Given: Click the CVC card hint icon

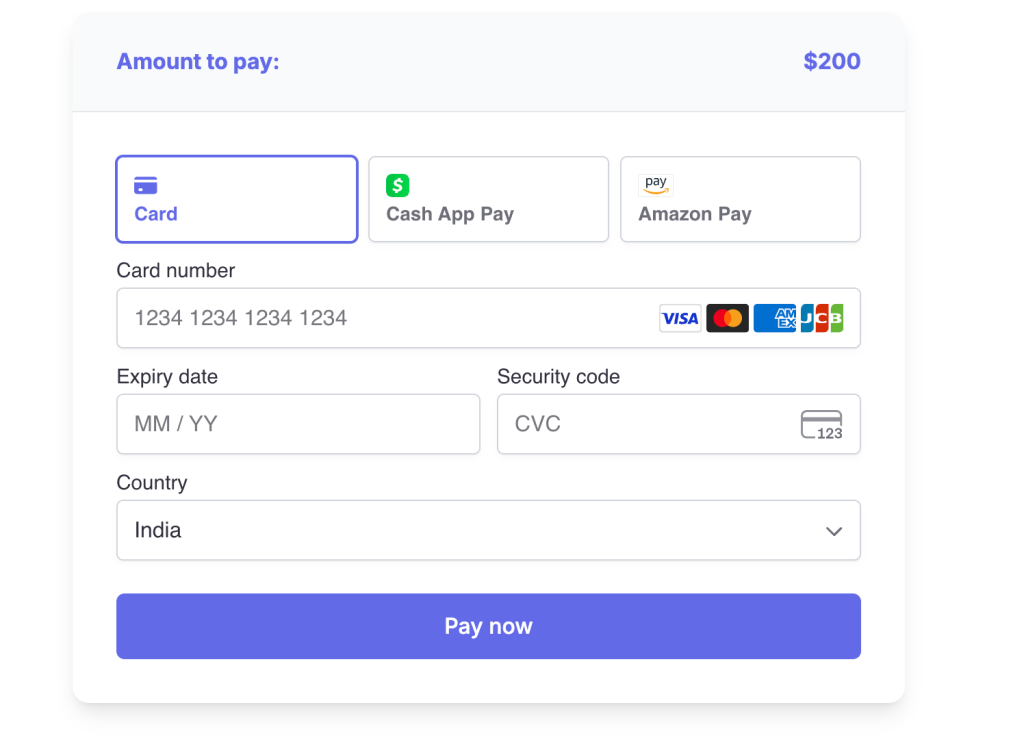Looking at the screenshot, I should (x=822, y=425).
